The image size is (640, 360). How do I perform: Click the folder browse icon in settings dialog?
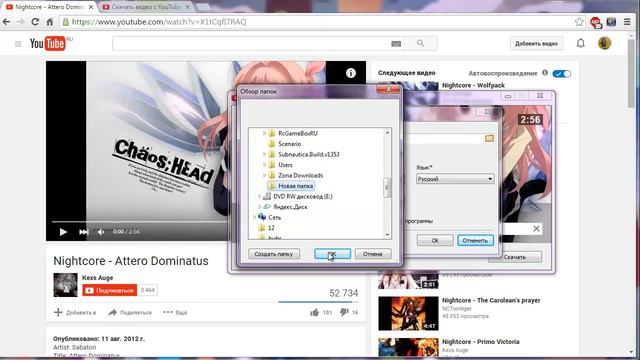pos(489,138)
